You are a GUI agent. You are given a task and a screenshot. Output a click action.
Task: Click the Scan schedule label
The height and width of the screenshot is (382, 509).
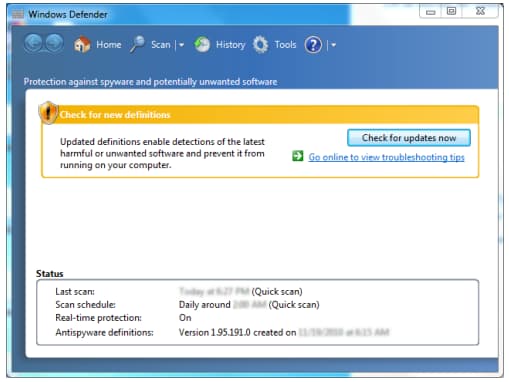[x=86, y=305]
